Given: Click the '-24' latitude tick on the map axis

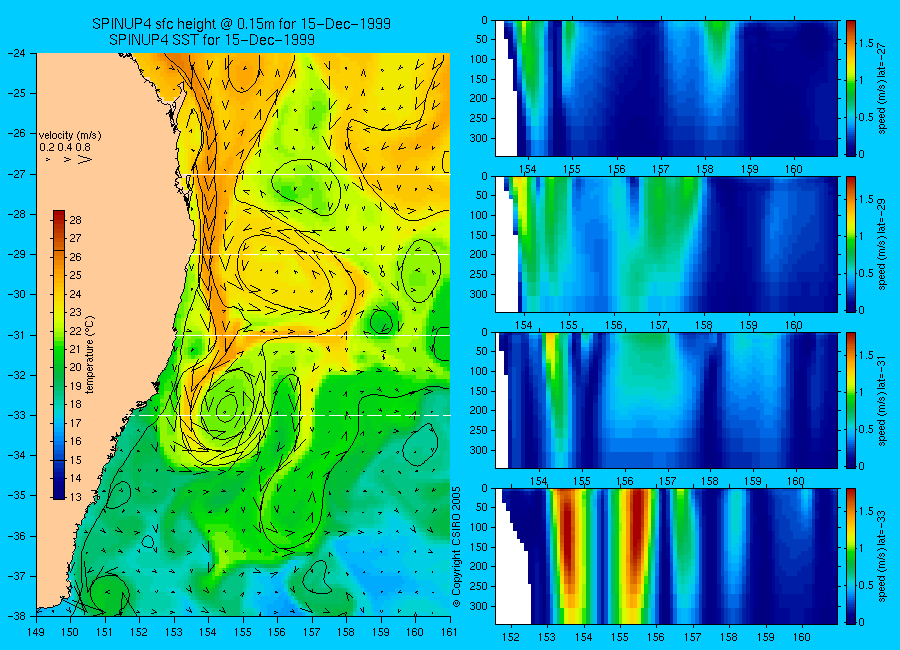Looking at the screenshot, I should (x=17, y=53).
